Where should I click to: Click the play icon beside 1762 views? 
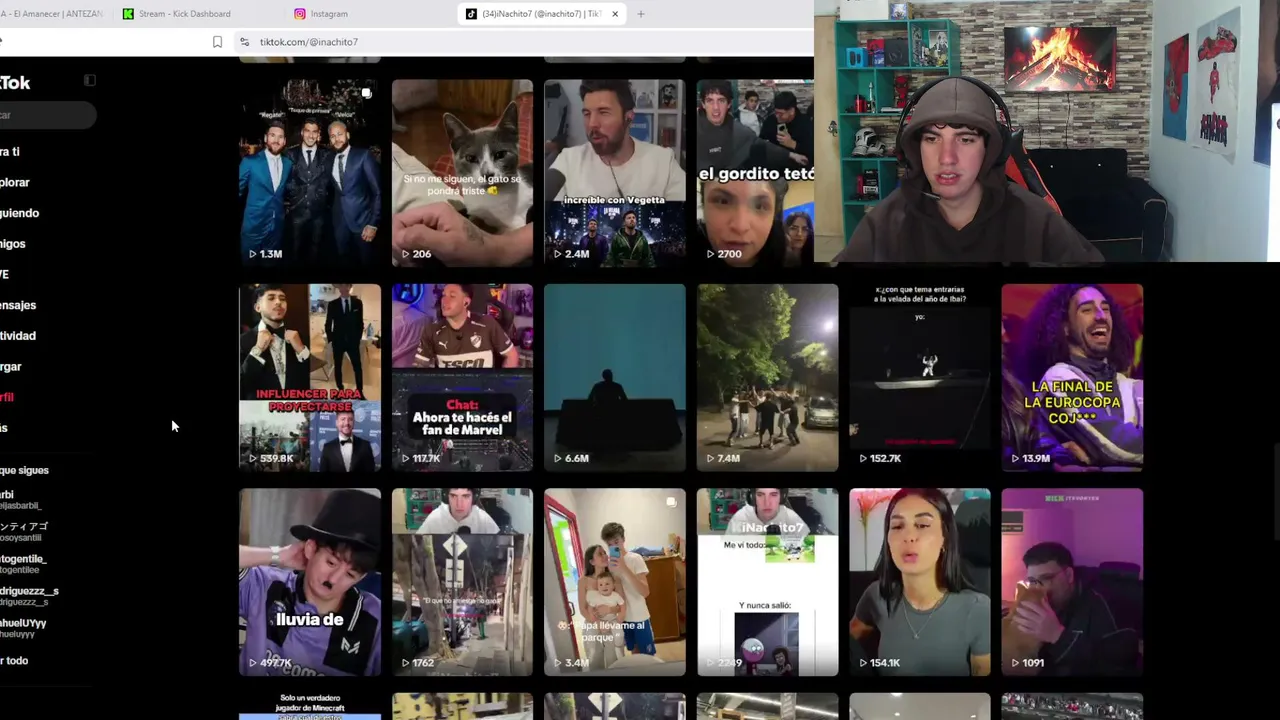(405, 663)
